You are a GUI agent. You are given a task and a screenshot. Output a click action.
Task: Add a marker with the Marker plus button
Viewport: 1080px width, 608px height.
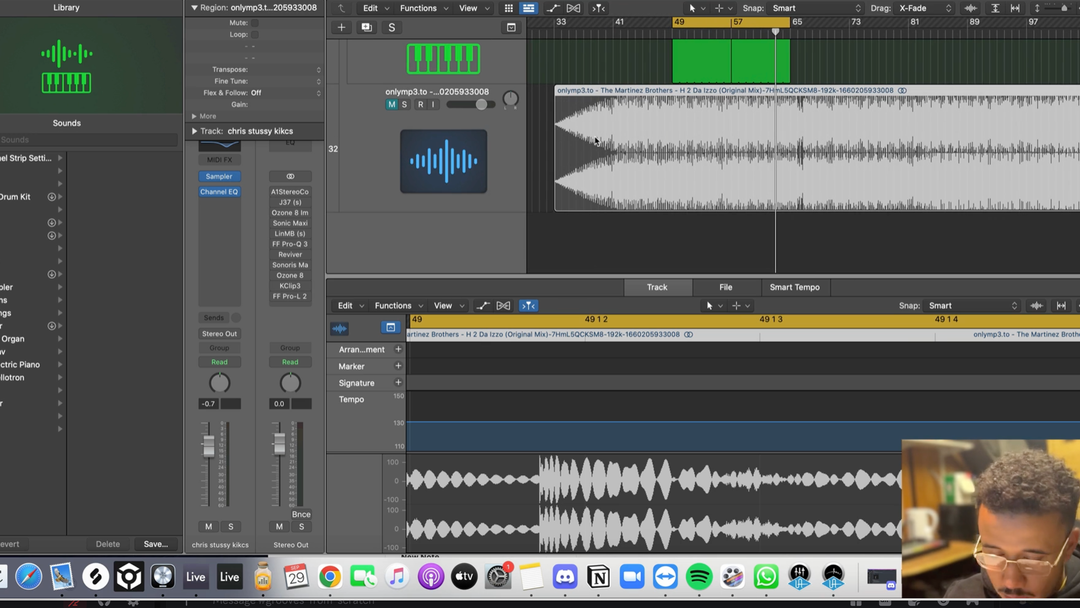point(398,366)
